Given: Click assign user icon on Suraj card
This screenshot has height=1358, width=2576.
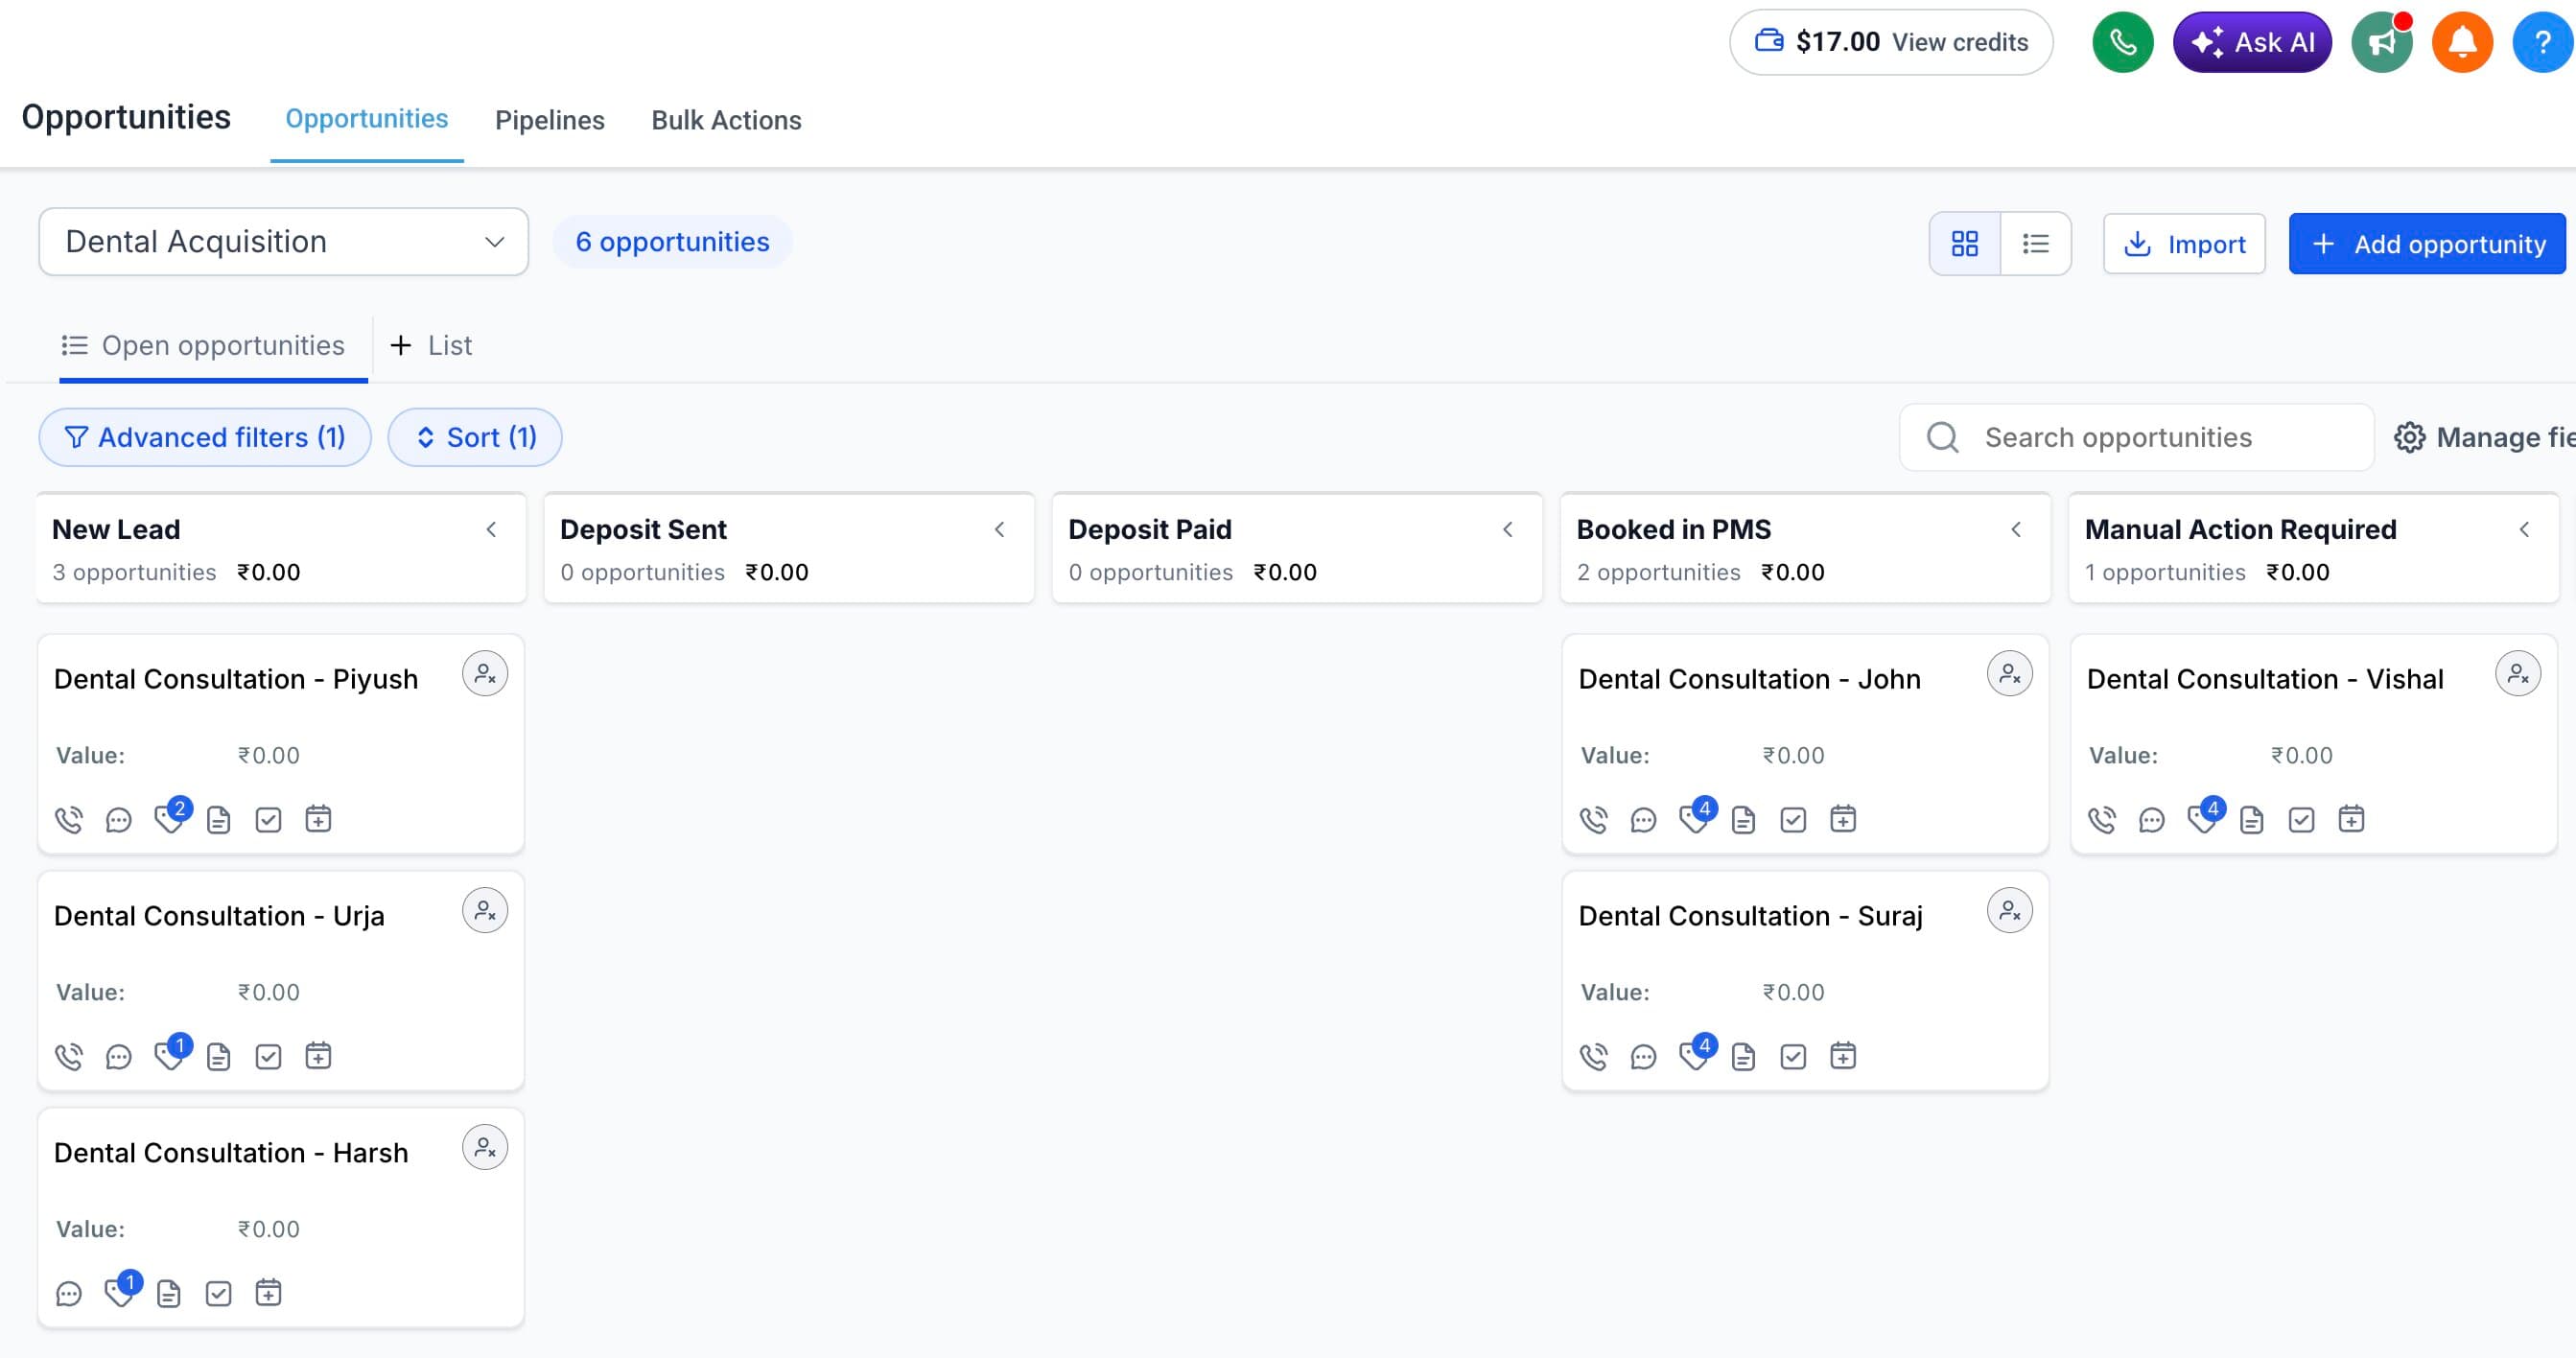Looking at the screenshot, I should (x=2010, y=911).
